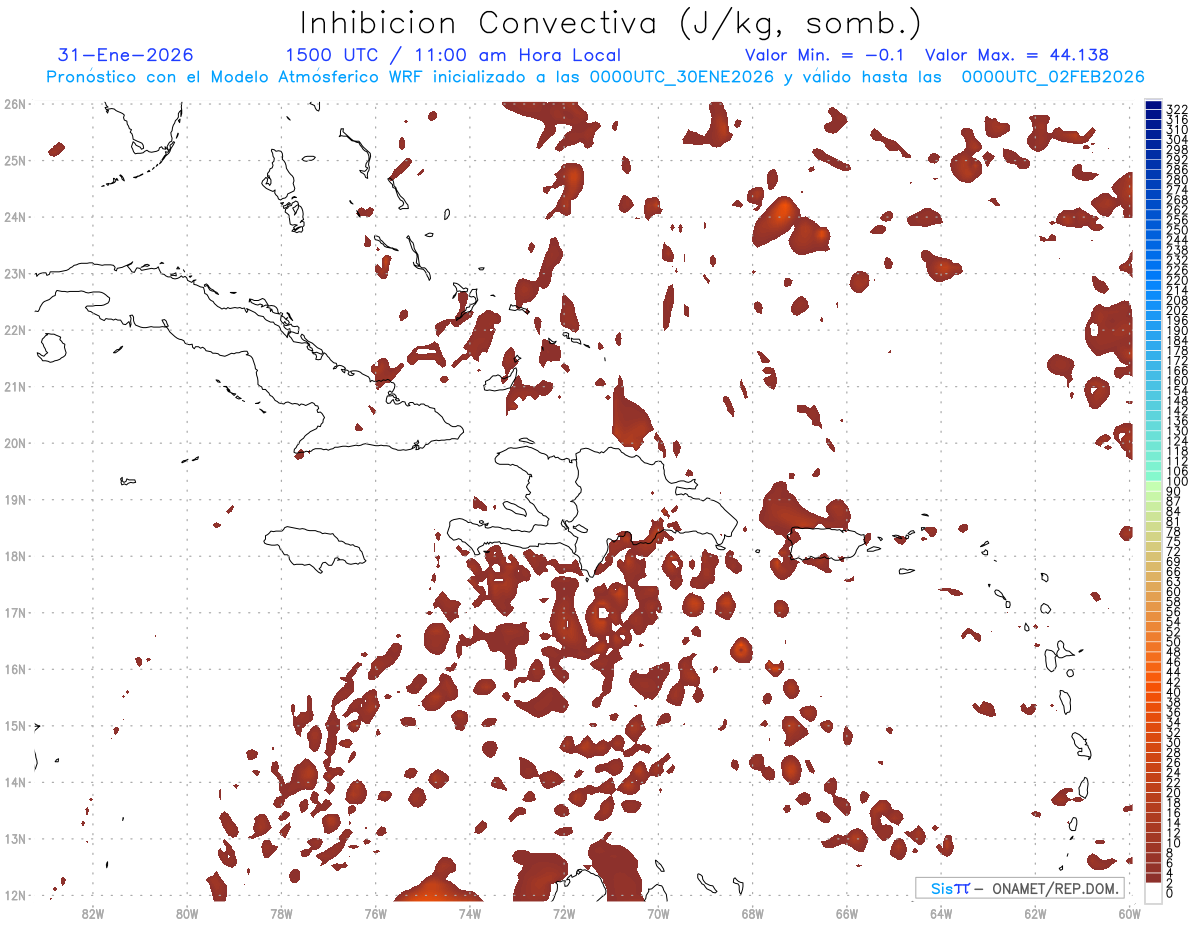Click the color scale value "60"
The width and height of the screenshot is (1200, 927).
click(1173, 591)
